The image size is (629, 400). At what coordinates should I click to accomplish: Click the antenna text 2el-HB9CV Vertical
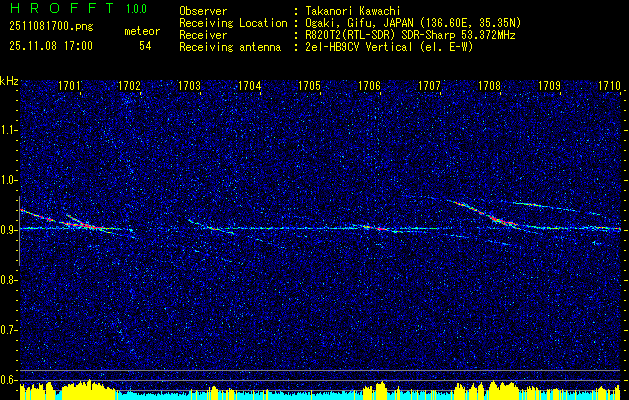point(357,47)
